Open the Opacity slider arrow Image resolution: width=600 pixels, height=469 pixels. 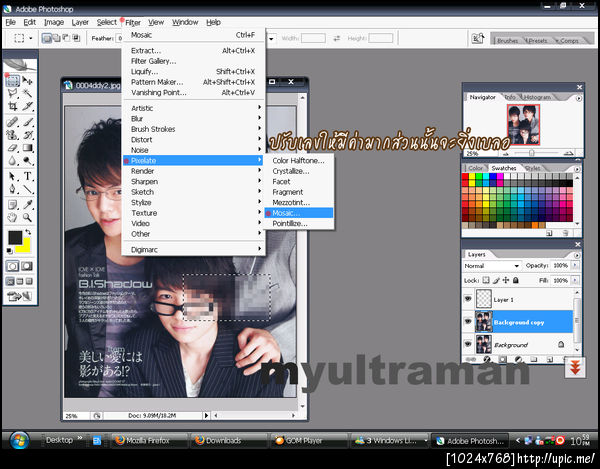coord(575,265)
